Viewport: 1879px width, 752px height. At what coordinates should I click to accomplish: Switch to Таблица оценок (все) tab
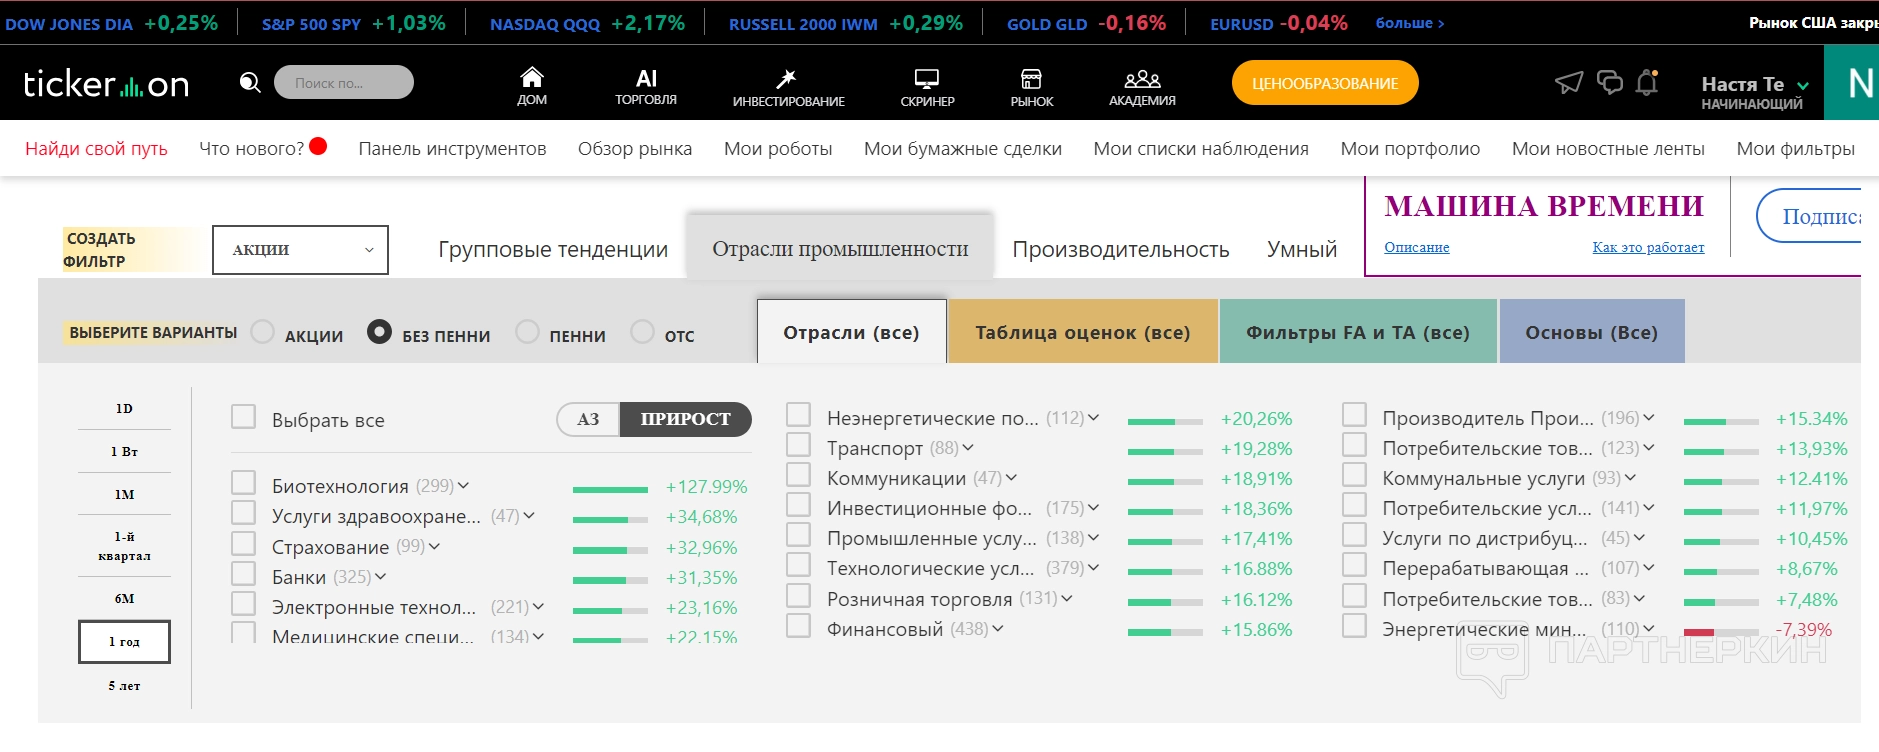click(1083, 331)
